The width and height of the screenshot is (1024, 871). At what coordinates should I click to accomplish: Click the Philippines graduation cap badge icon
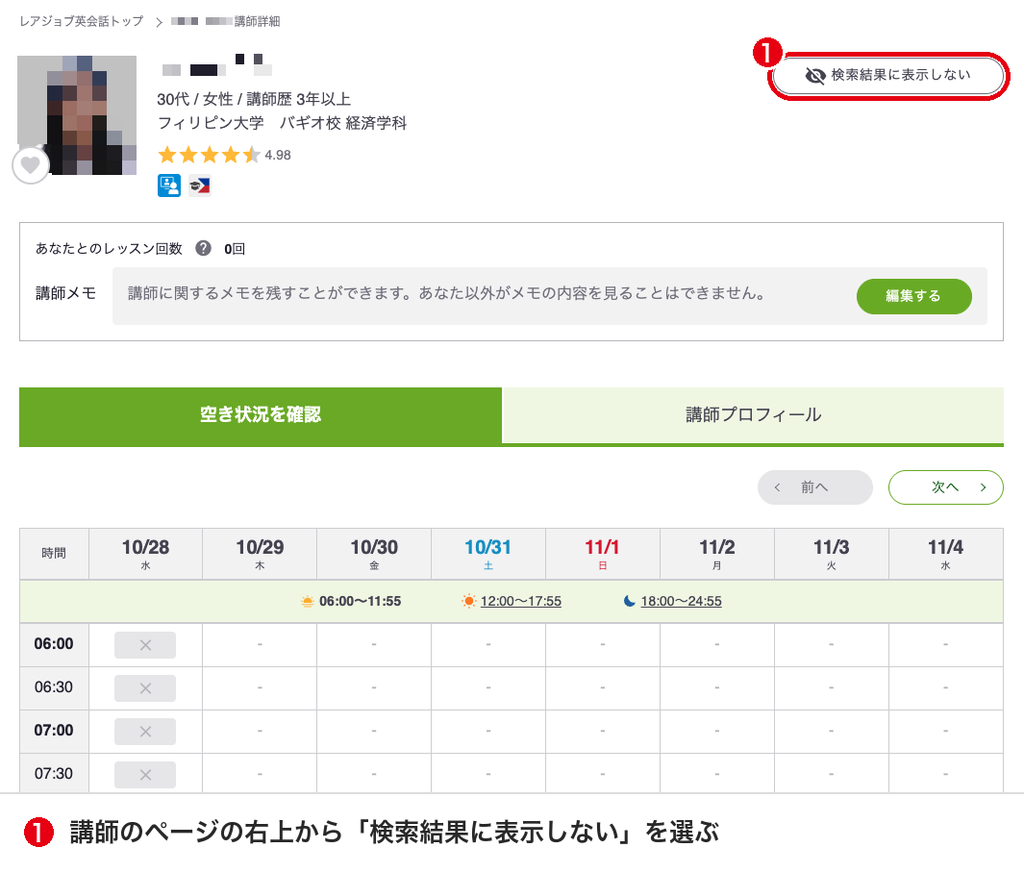point(200,185)
